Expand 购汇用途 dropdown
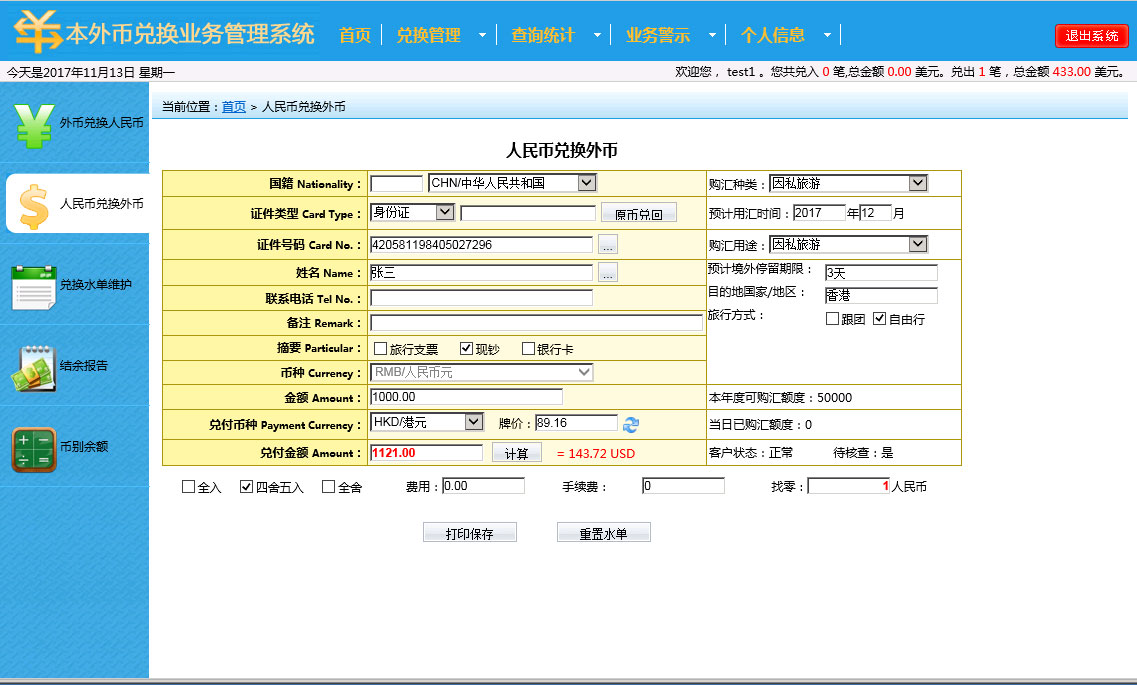1137x685 pixels. point(848,244)
